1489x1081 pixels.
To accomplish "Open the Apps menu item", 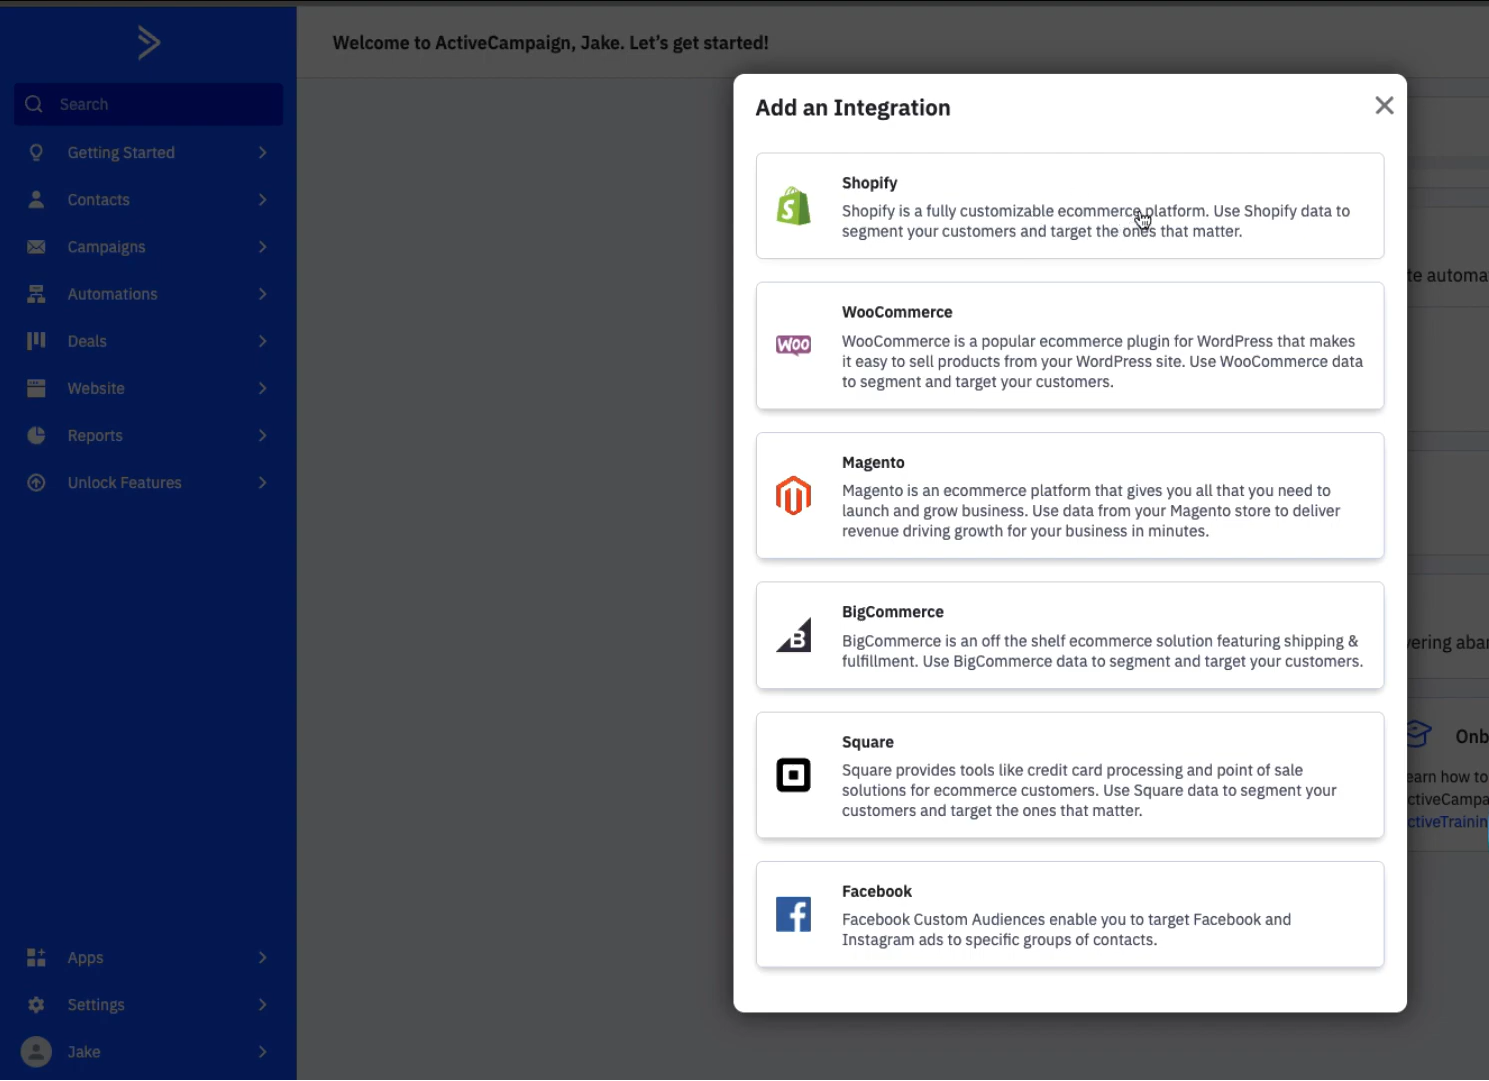I will (148, 957).
